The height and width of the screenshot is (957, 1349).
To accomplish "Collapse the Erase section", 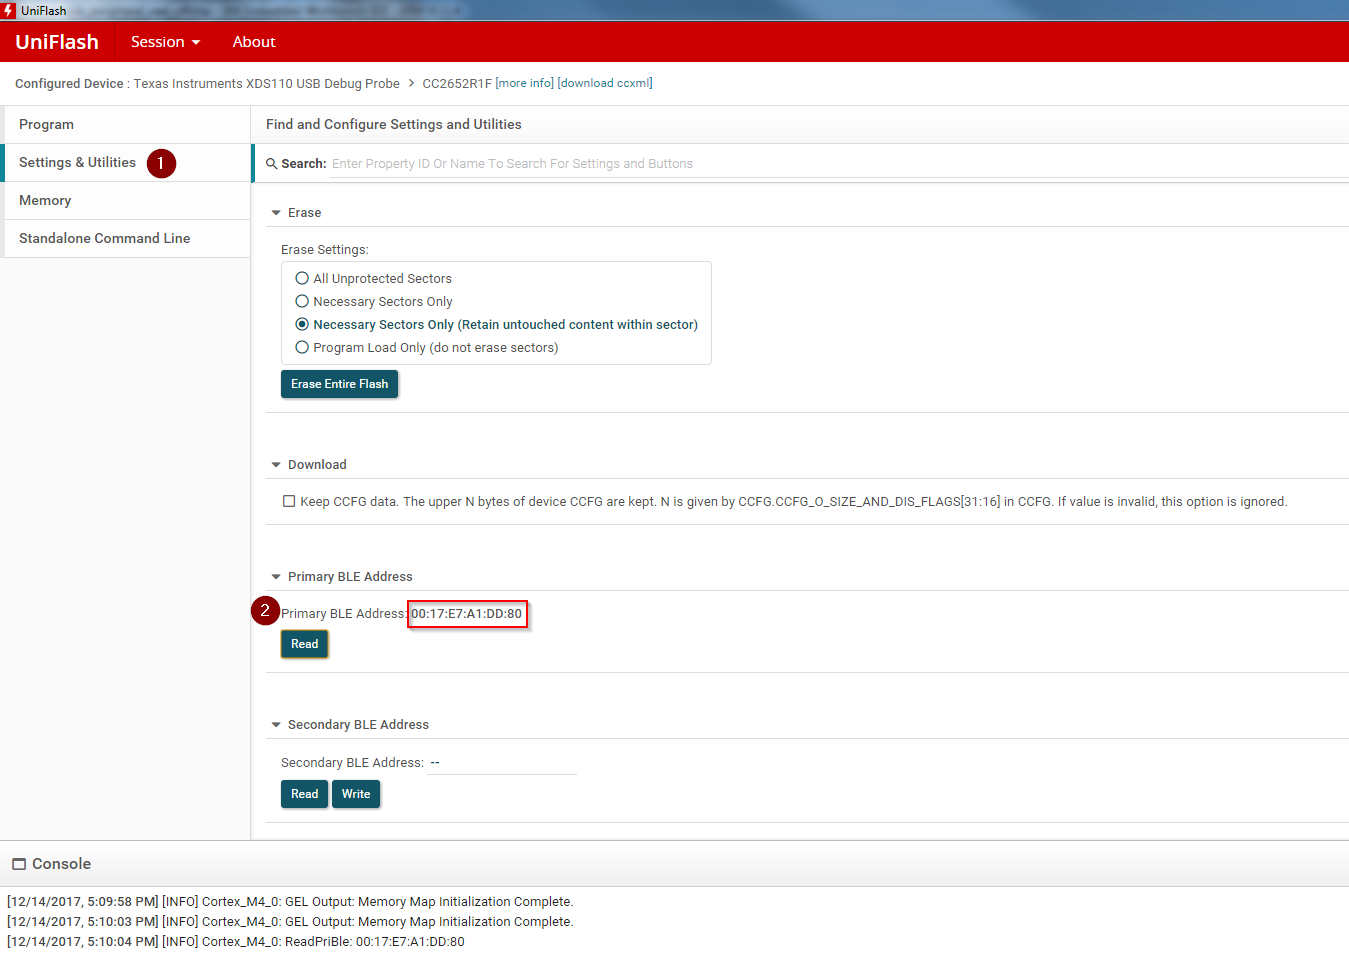I will (276, 213).
